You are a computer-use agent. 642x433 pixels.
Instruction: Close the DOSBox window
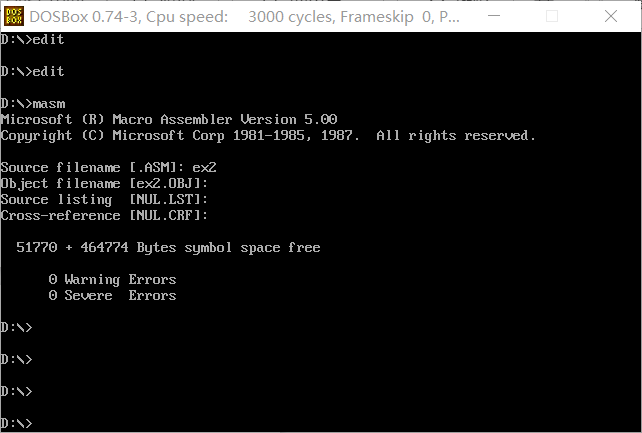610,16
